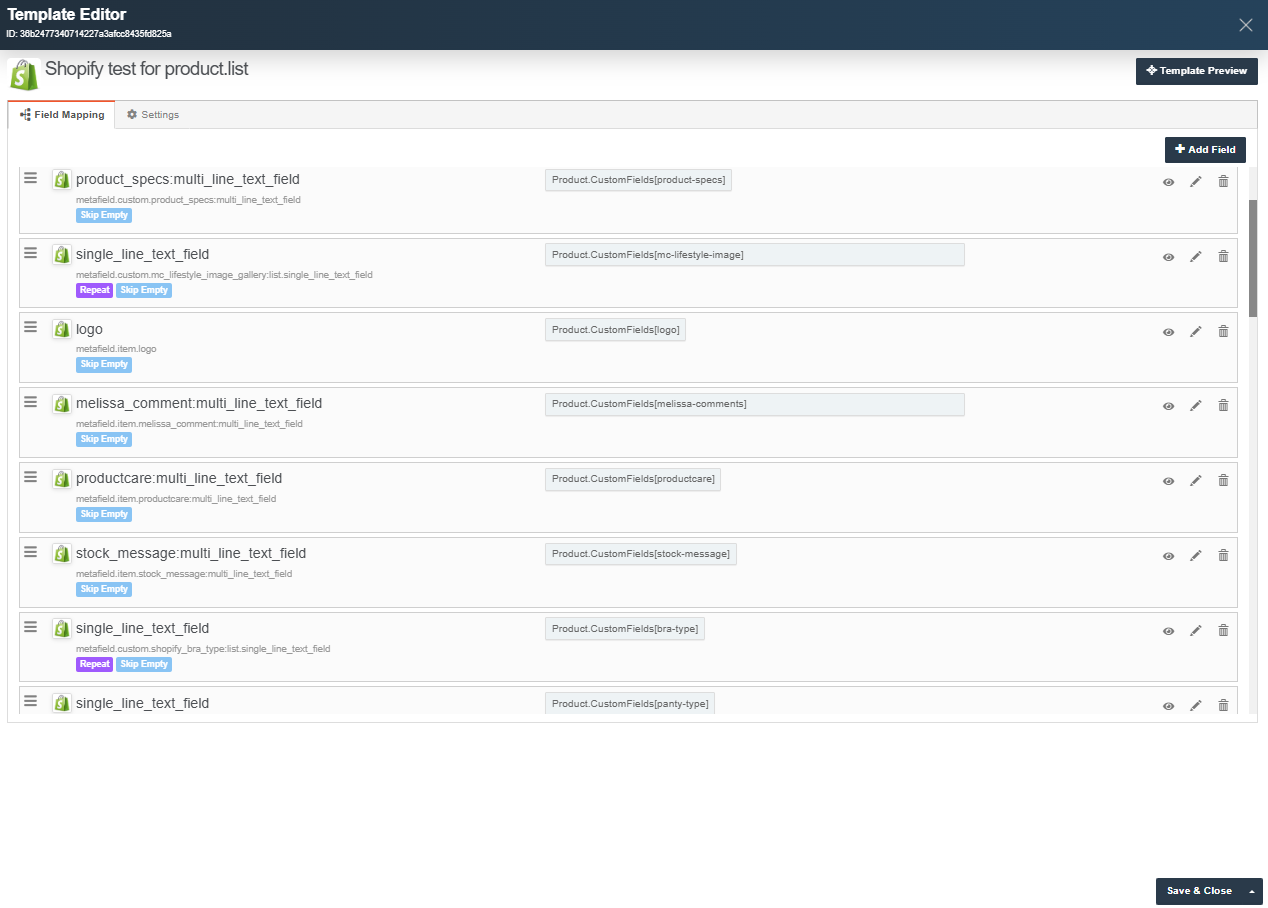Click Product.CustomFields[product-specs] mapping box

[638, 180]
